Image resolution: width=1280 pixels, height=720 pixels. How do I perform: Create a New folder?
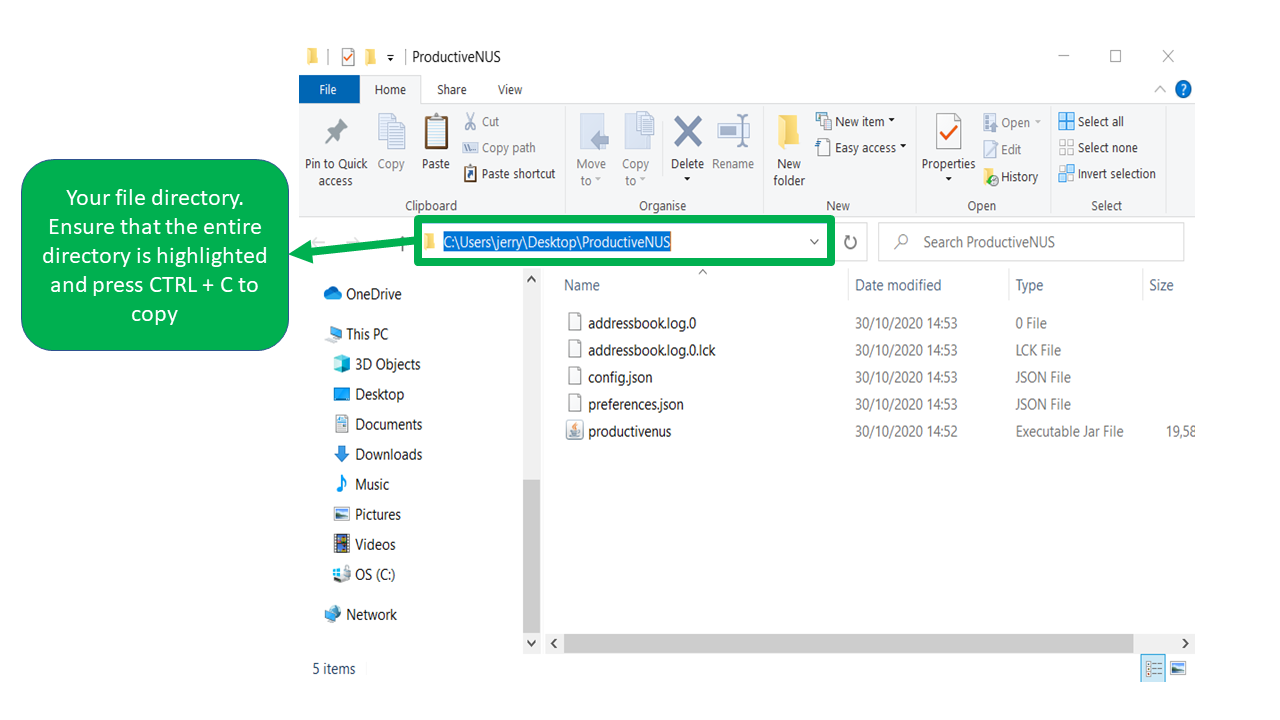[x=789, y=150]
